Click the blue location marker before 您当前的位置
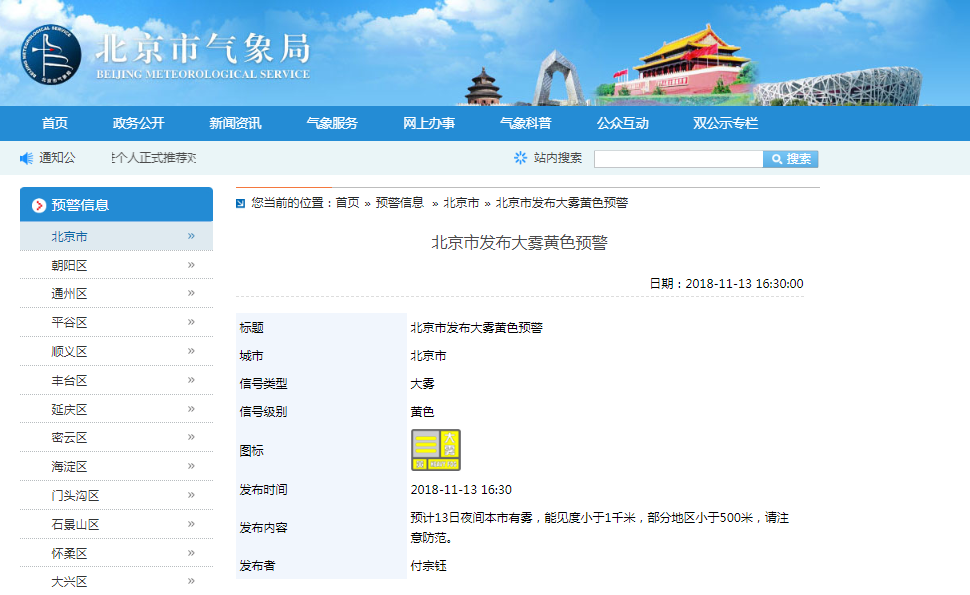This screenshot has width=970, height=595. (241, 203)
